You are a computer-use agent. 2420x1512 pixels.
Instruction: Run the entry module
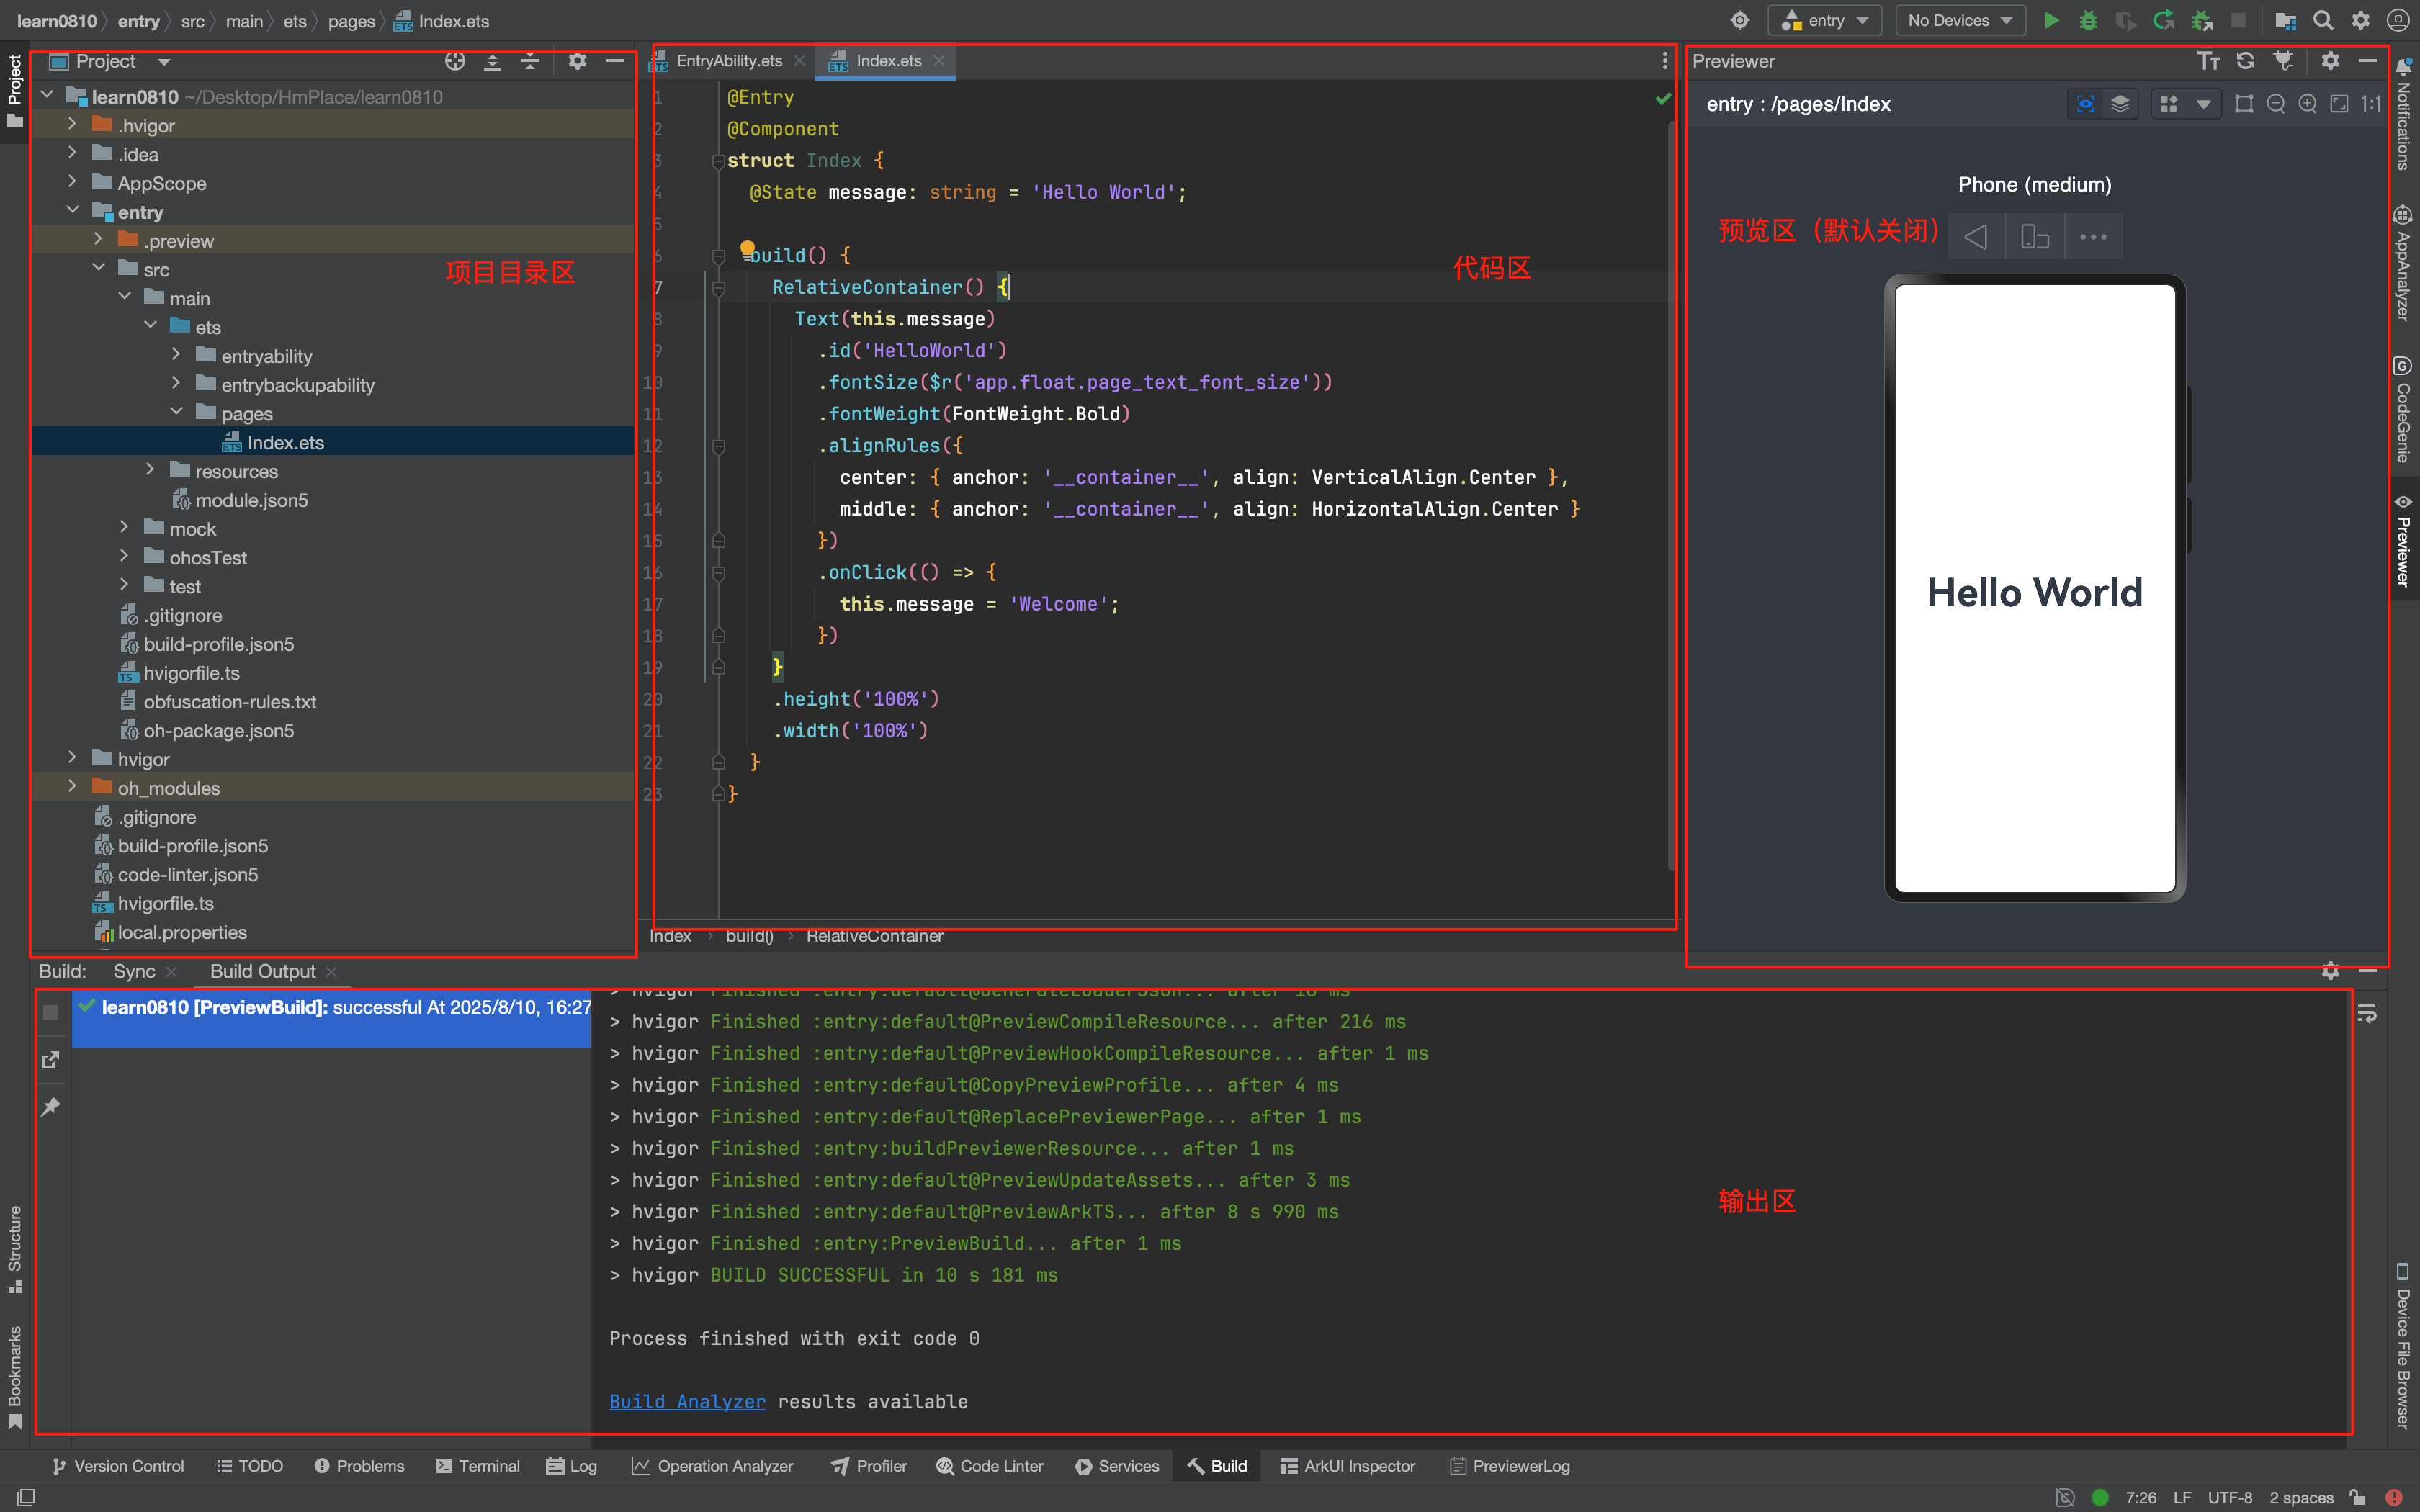click(2051, 20)
